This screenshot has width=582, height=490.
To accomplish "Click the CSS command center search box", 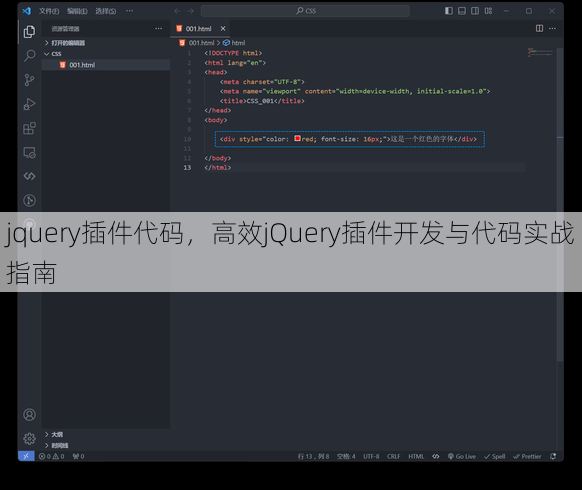I will click(x=305, y=11).
